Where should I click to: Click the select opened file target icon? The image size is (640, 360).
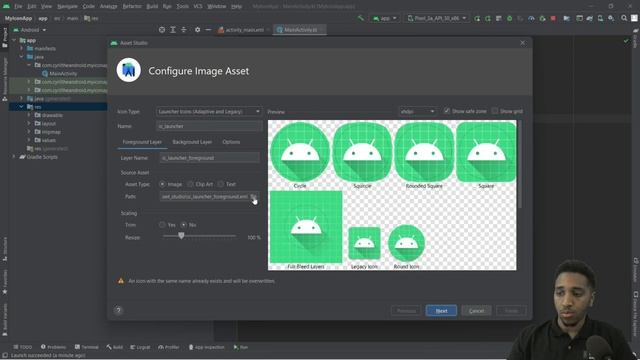point(162,30)
